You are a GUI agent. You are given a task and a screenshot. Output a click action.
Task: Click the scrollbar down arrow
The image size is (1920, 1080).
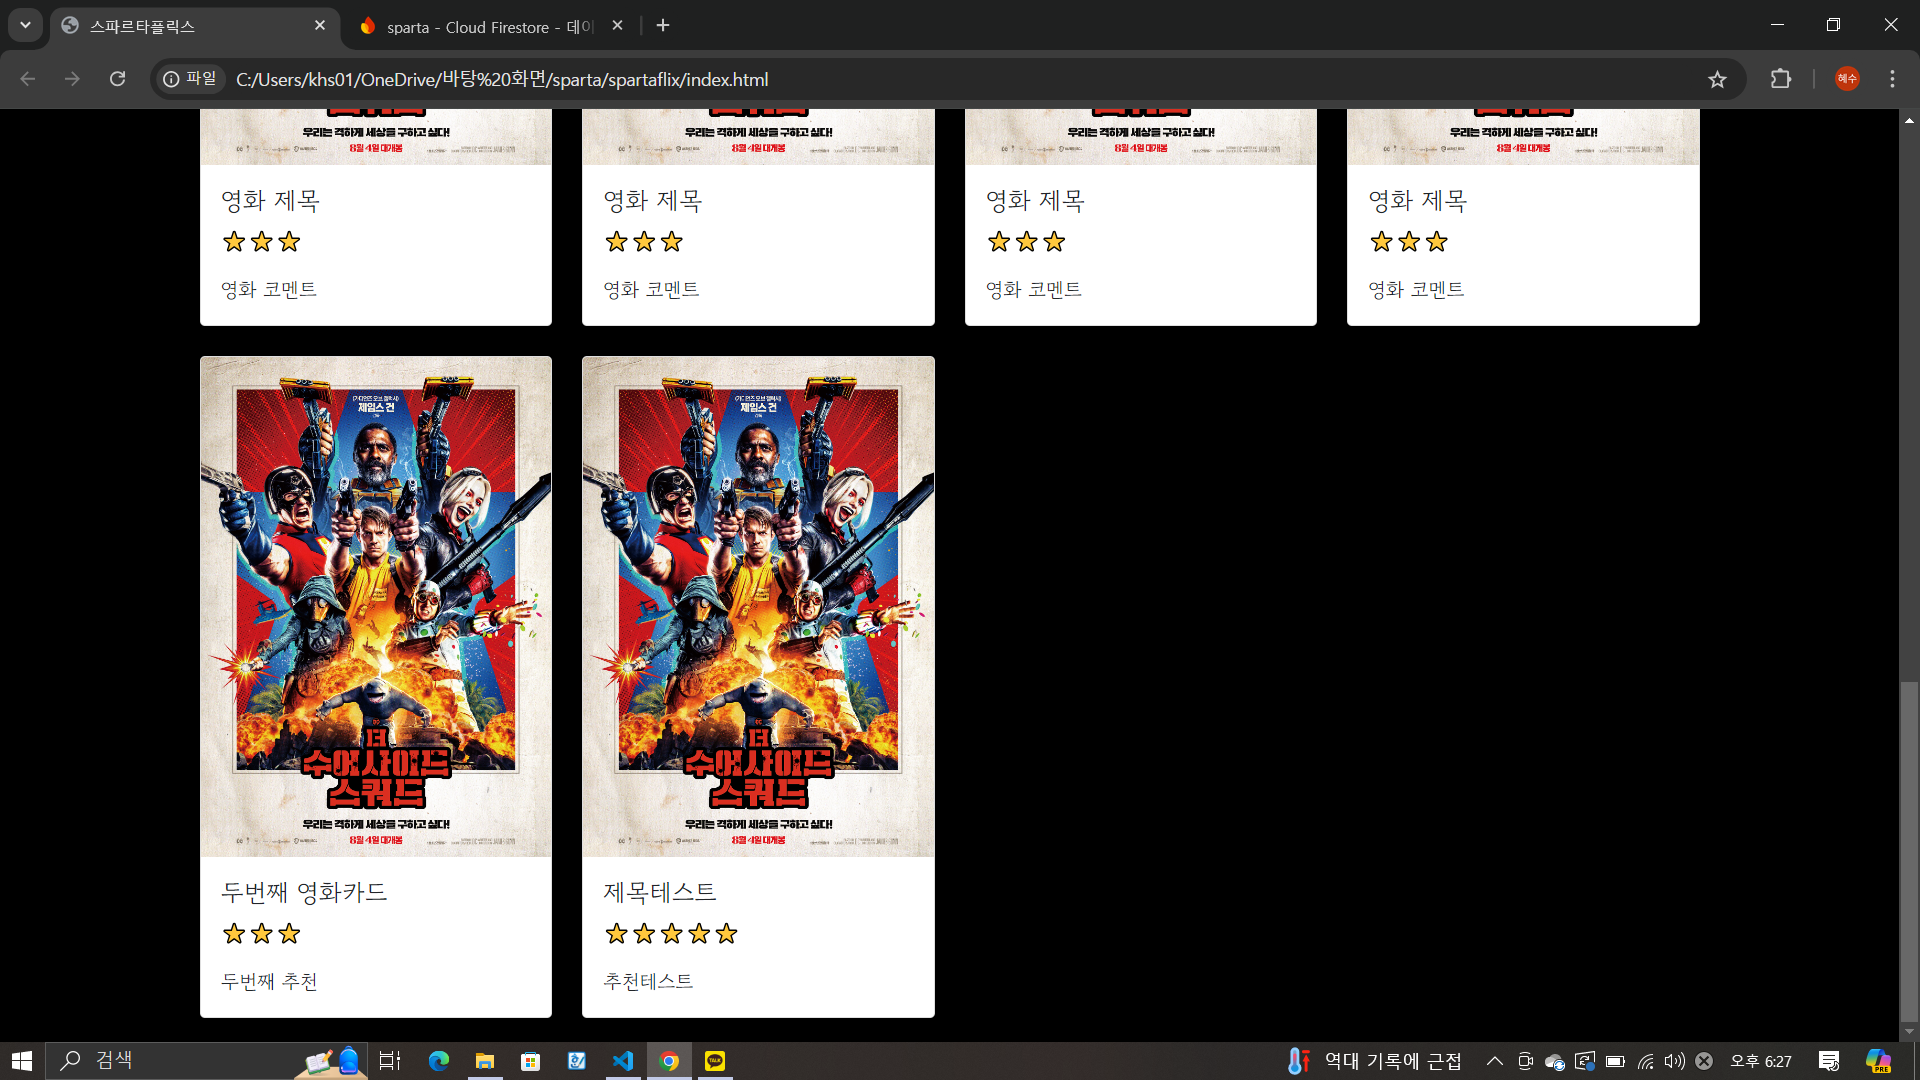tap(1909, 1031)
